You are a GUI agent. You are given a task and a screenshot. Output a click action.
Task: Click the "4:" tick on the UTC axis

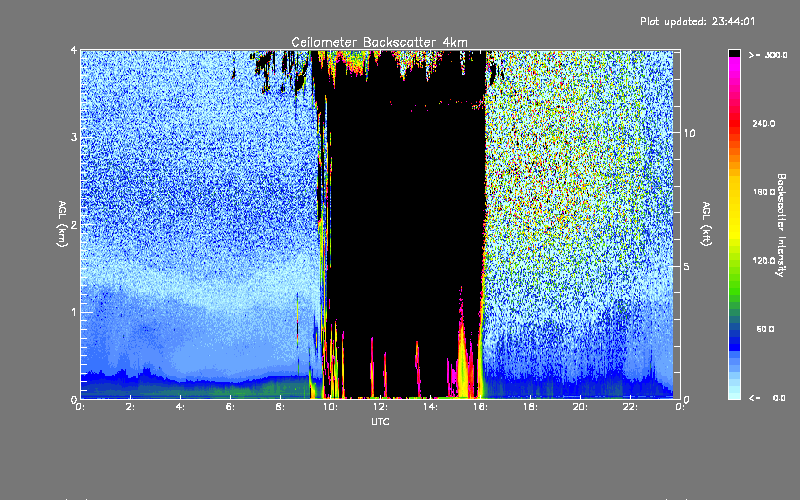180,407
